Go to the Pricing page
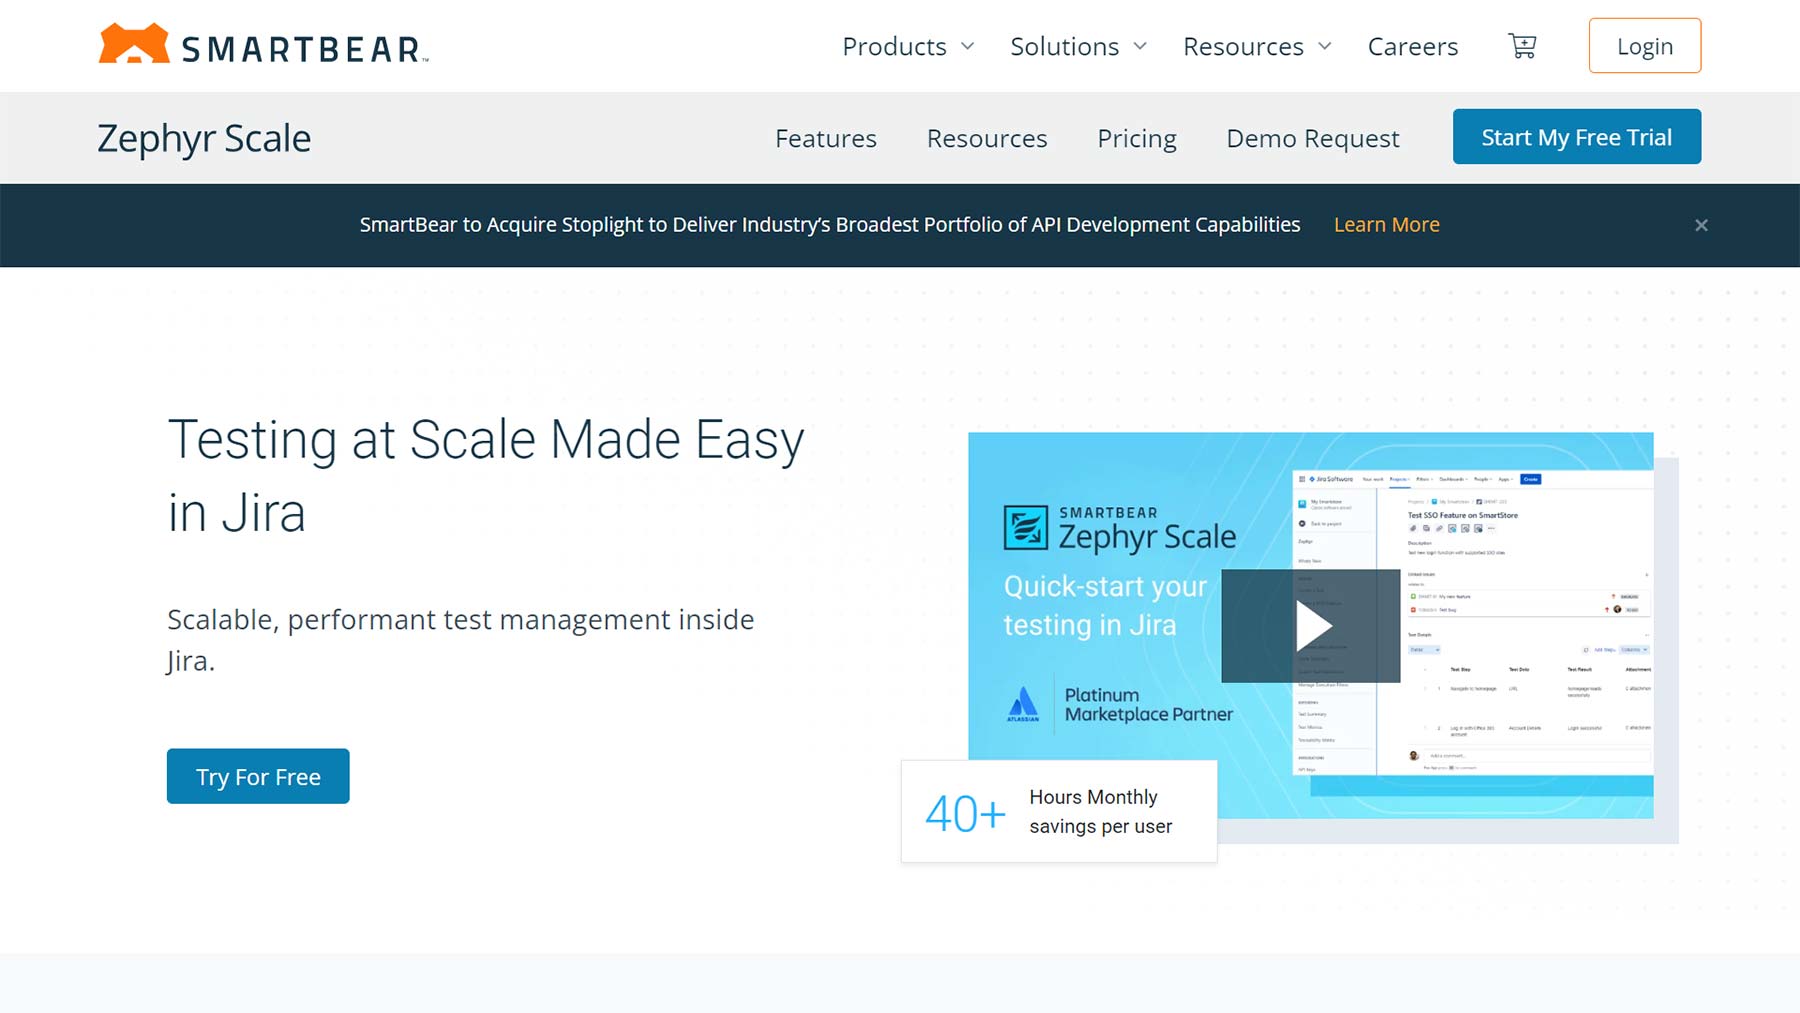 pos(1137,138)
